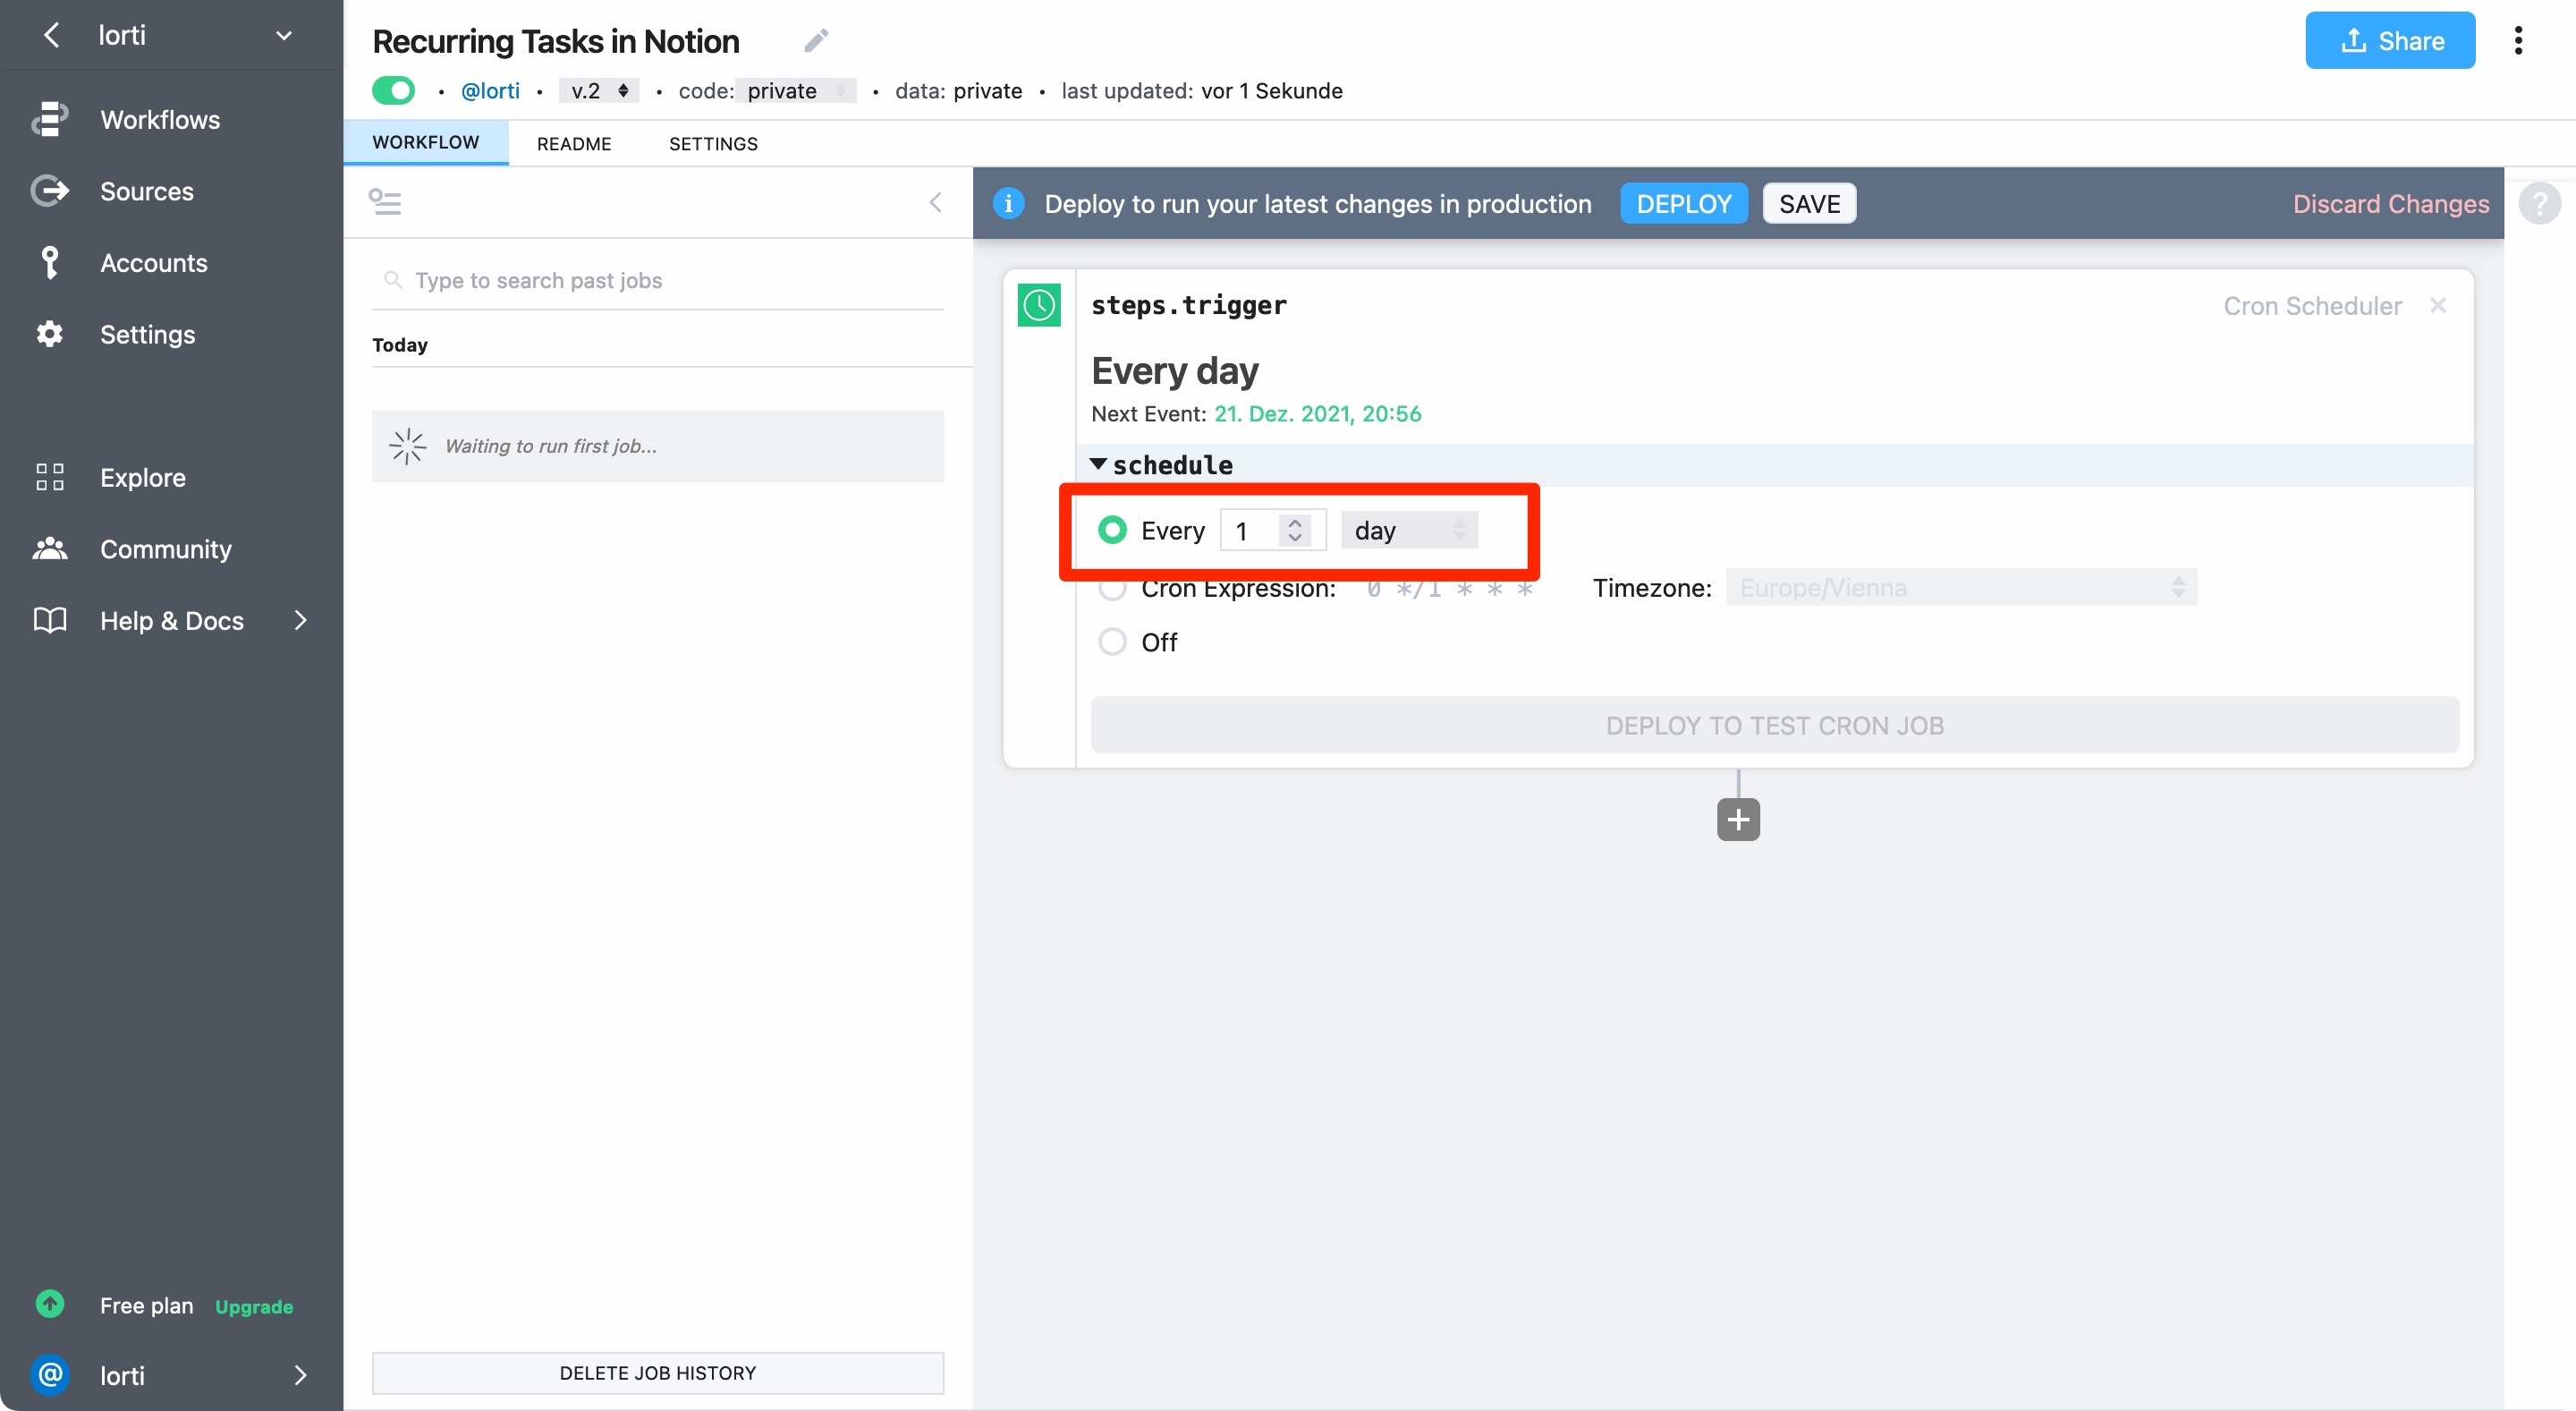Click the Discard Changes link
The height and width of the screenshot is (1411, 2576).
pos(2390,204)
